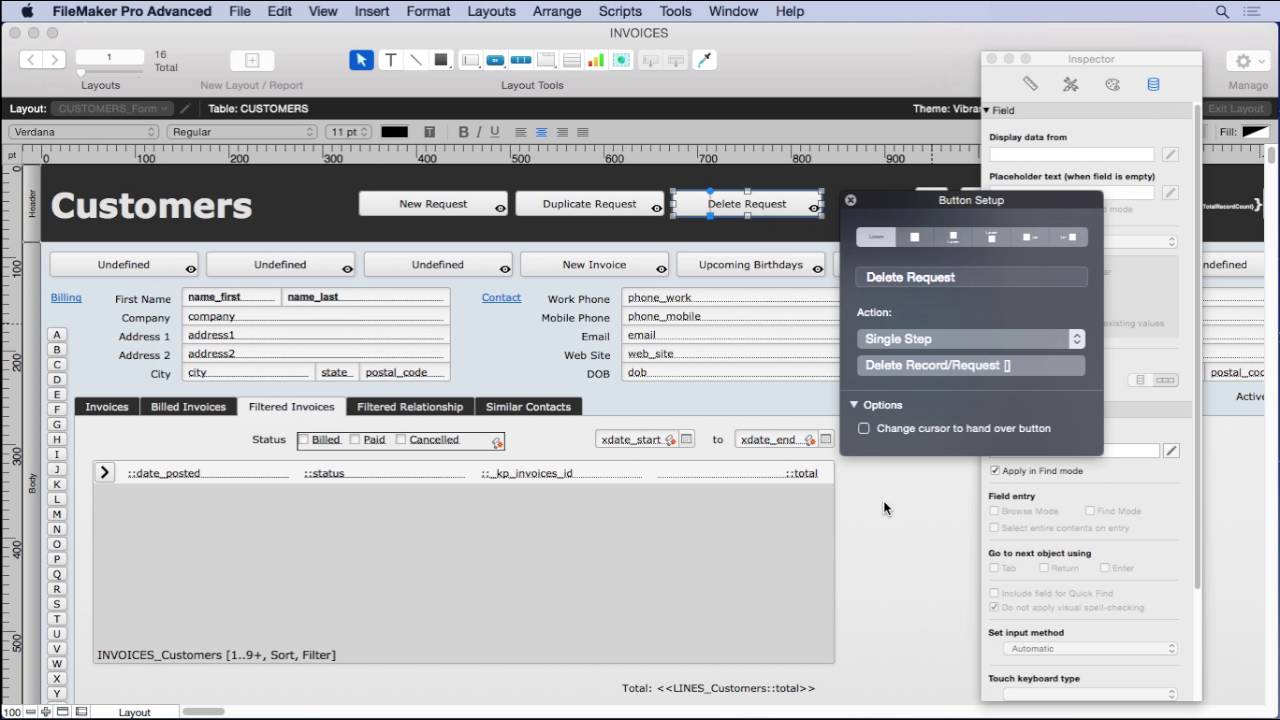Choose icon-only button display option
1280x720 pixels.
click(914, 237)
